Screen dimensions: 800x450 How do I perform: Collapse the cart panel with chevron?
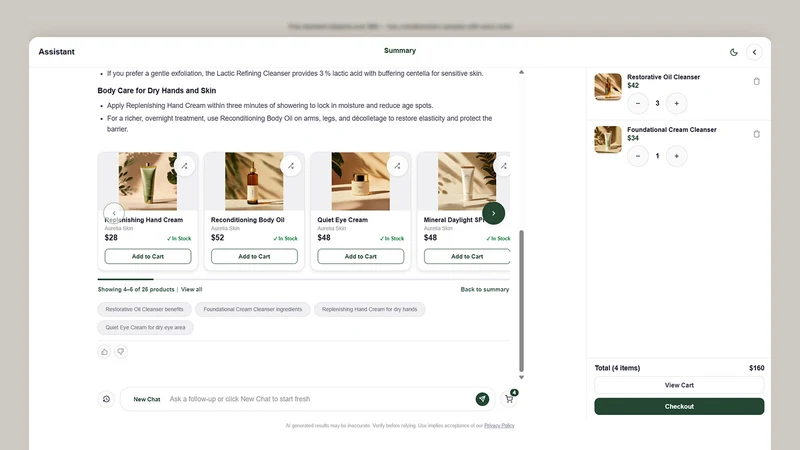(x=754, y=52)
